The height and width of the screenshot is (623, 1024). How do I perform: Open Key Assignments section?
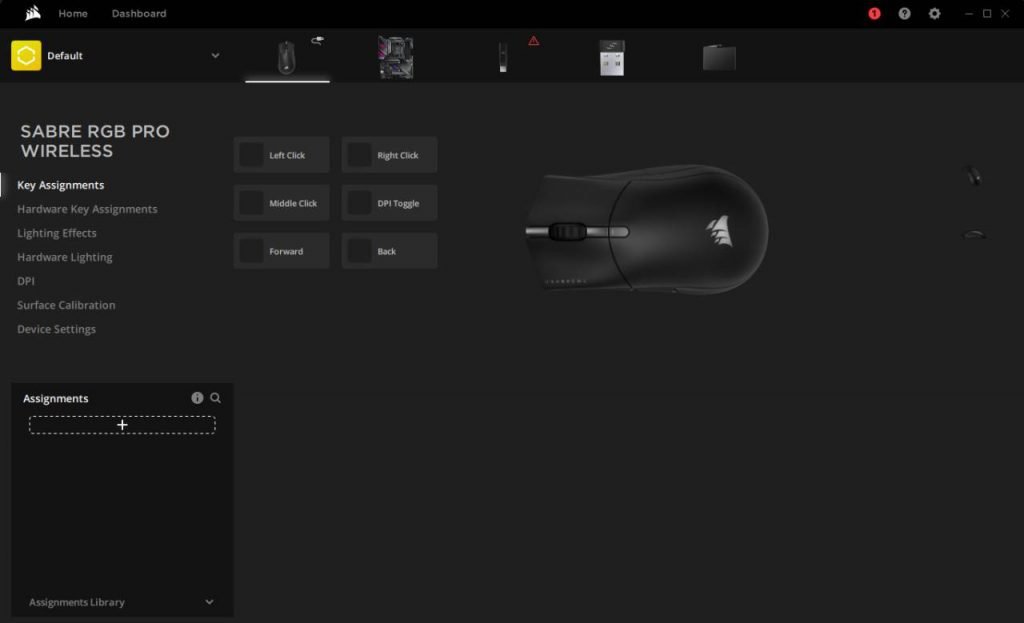click(x=61, y=185)
